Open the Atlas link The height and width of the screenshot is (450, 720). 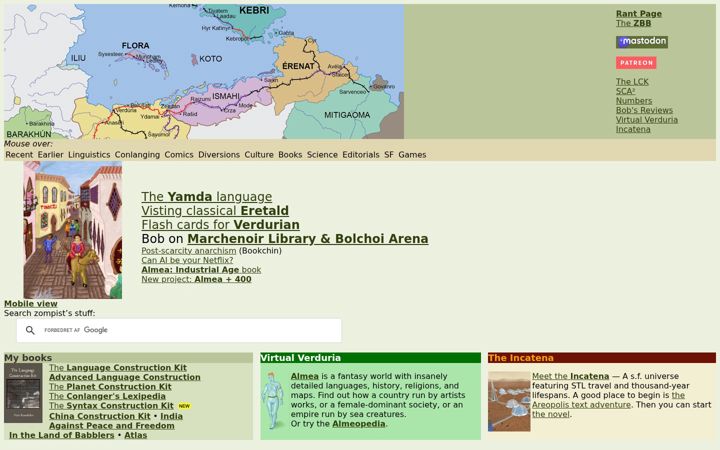pos(135,435)
